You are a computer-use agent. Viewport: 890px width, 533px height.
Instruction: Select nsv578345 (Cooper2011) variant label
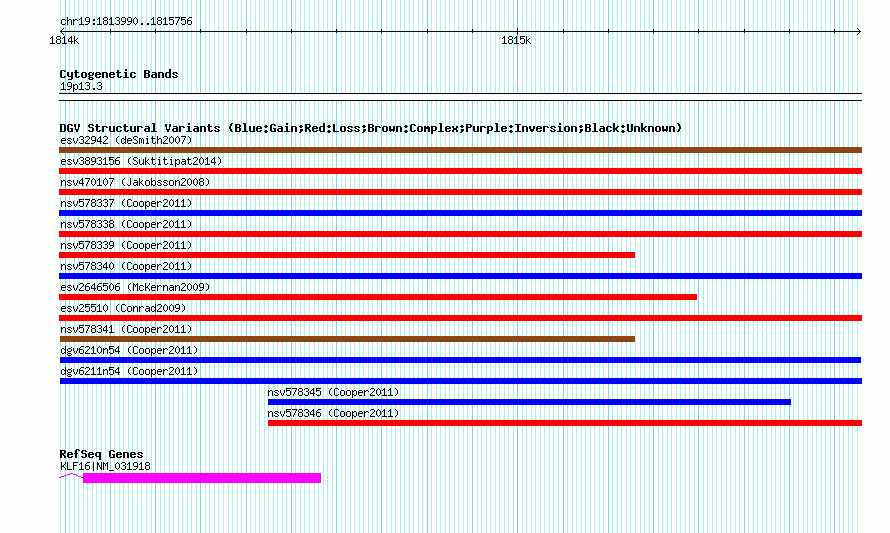(x=333, y=392)
